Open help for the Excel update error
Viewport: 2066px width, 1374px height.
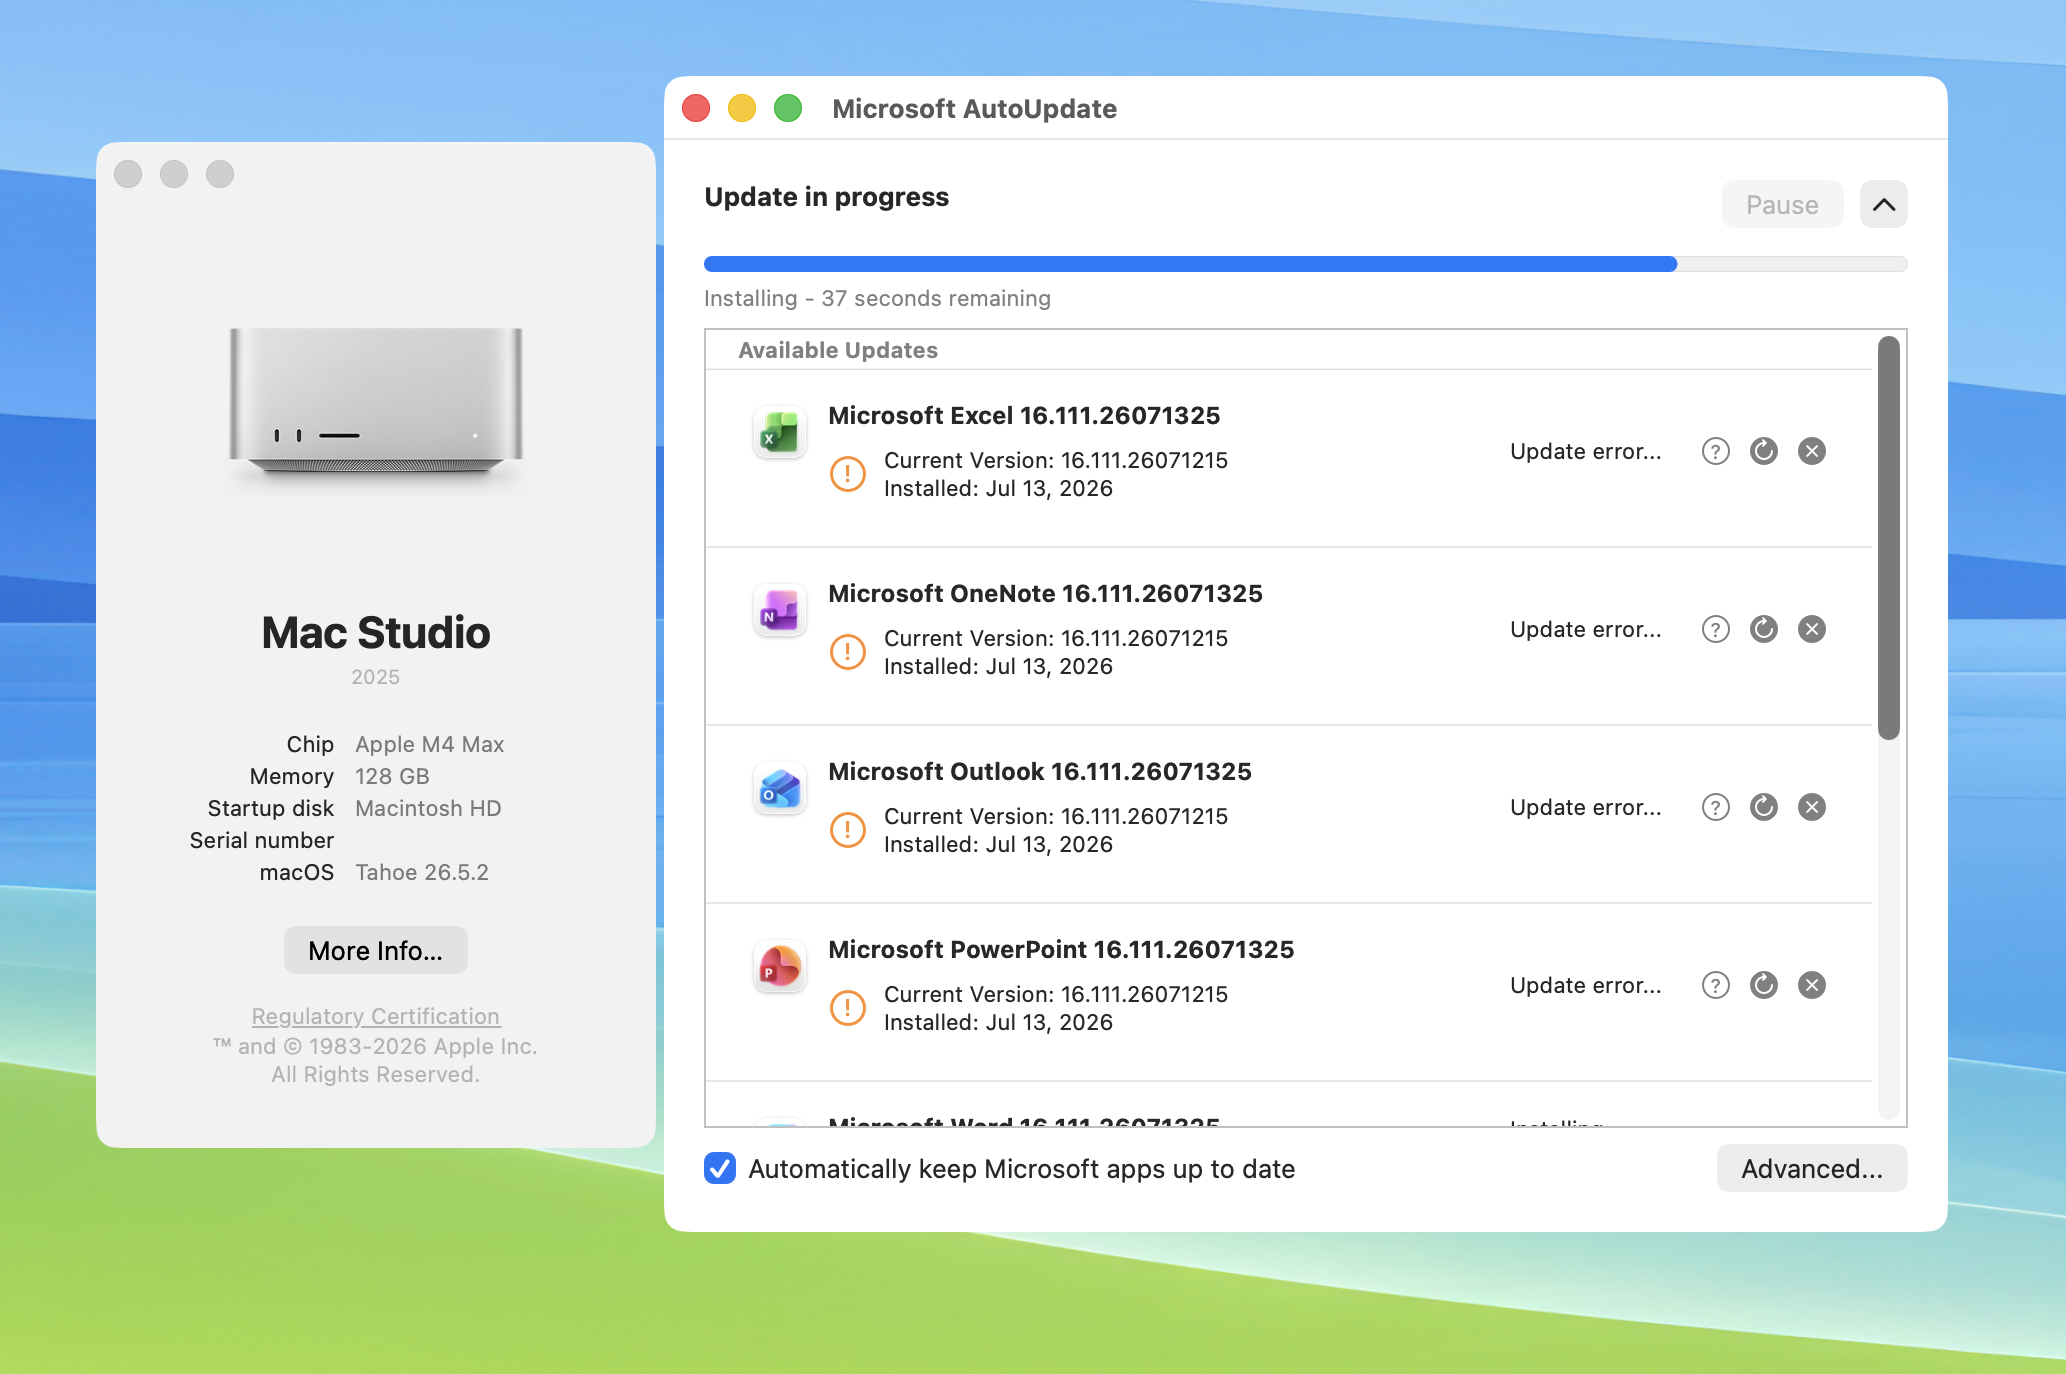(x=1716, y=451)
